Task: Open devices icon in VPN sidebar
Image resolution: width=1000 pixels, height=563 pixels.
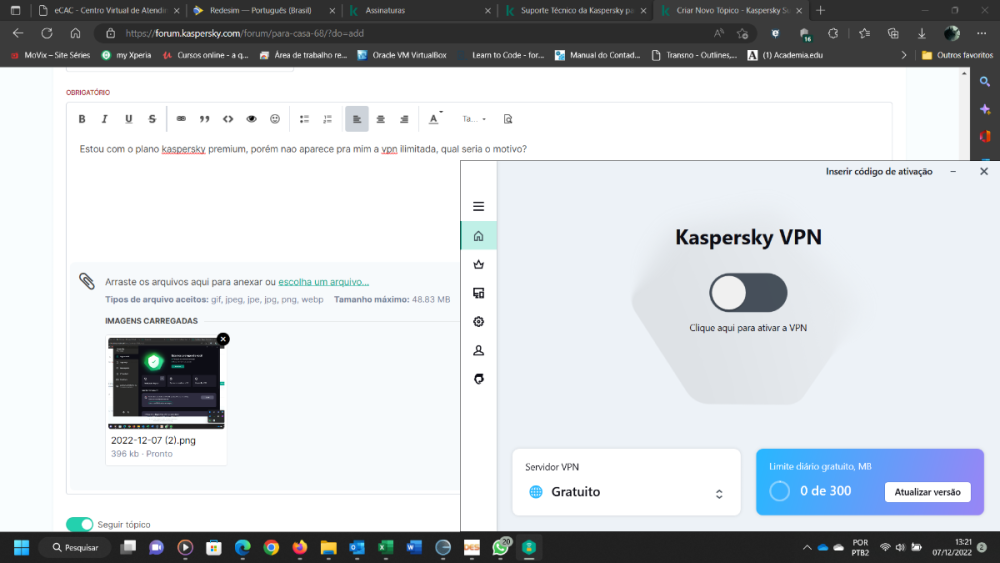Action: pos(478,293)
